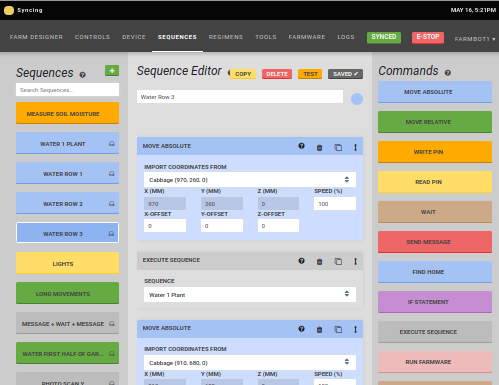Grab the reorder handle of the Execute Sequence step
Image resolution: width=499 pixels, height=385 pixels.
pyautogui.click(x=355, y=261)
